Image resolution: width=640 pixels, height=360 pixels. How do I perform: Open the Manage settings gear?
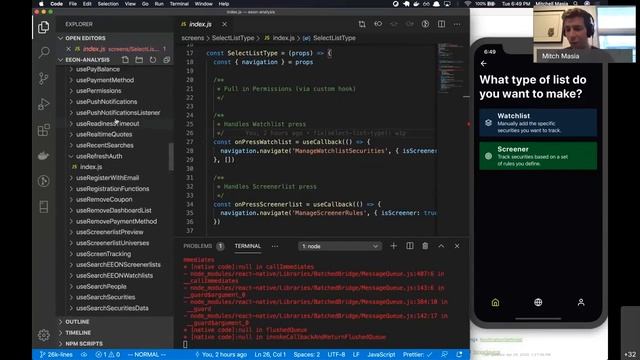[x=44, y=335]
